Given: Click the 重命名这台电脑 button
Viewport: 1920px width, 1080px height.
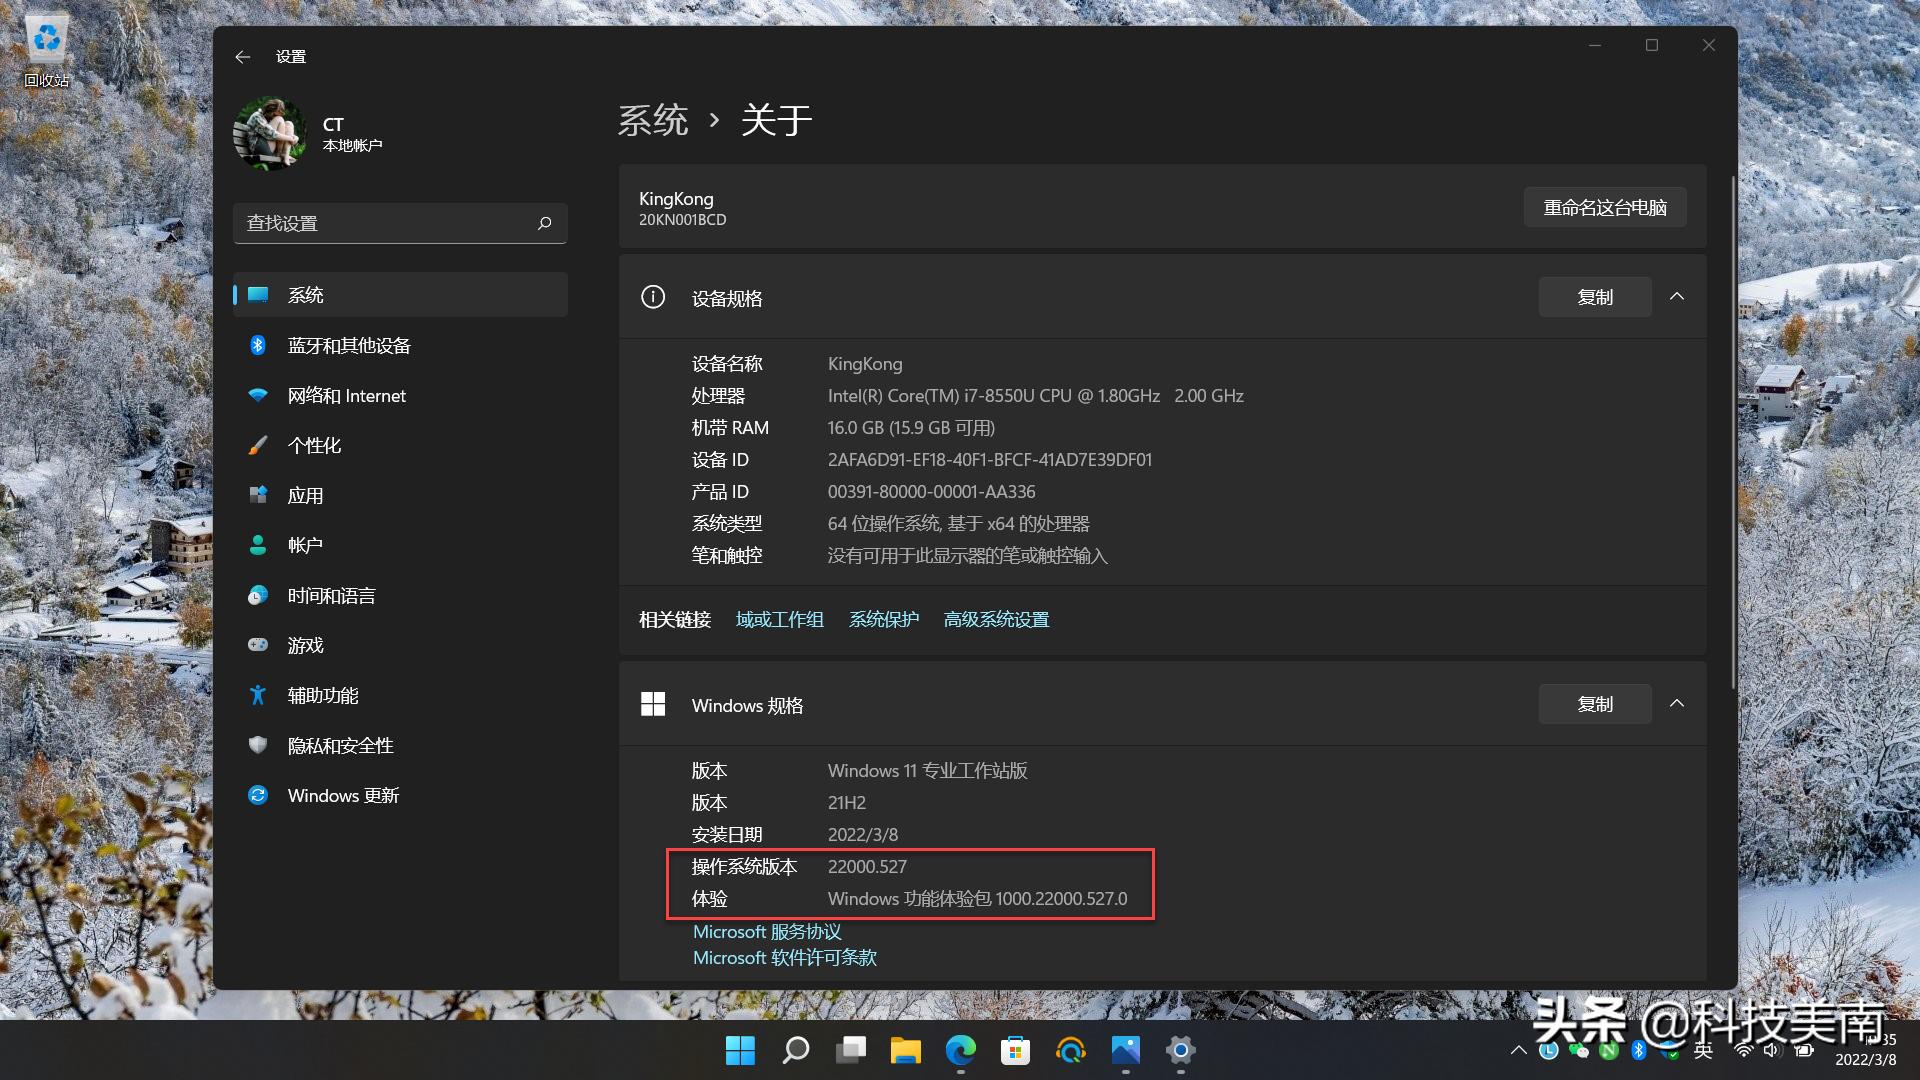Looking at the screenshot, I should tap(1604, 207).
